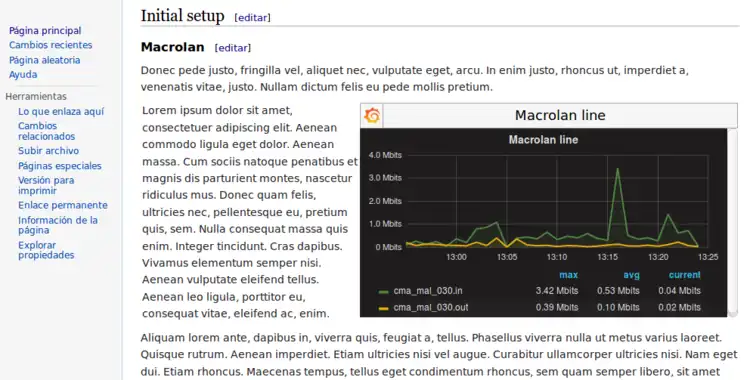Open Lo que enlaza aquí
Screen dimensions: 750x380
[x=61, y=112]
